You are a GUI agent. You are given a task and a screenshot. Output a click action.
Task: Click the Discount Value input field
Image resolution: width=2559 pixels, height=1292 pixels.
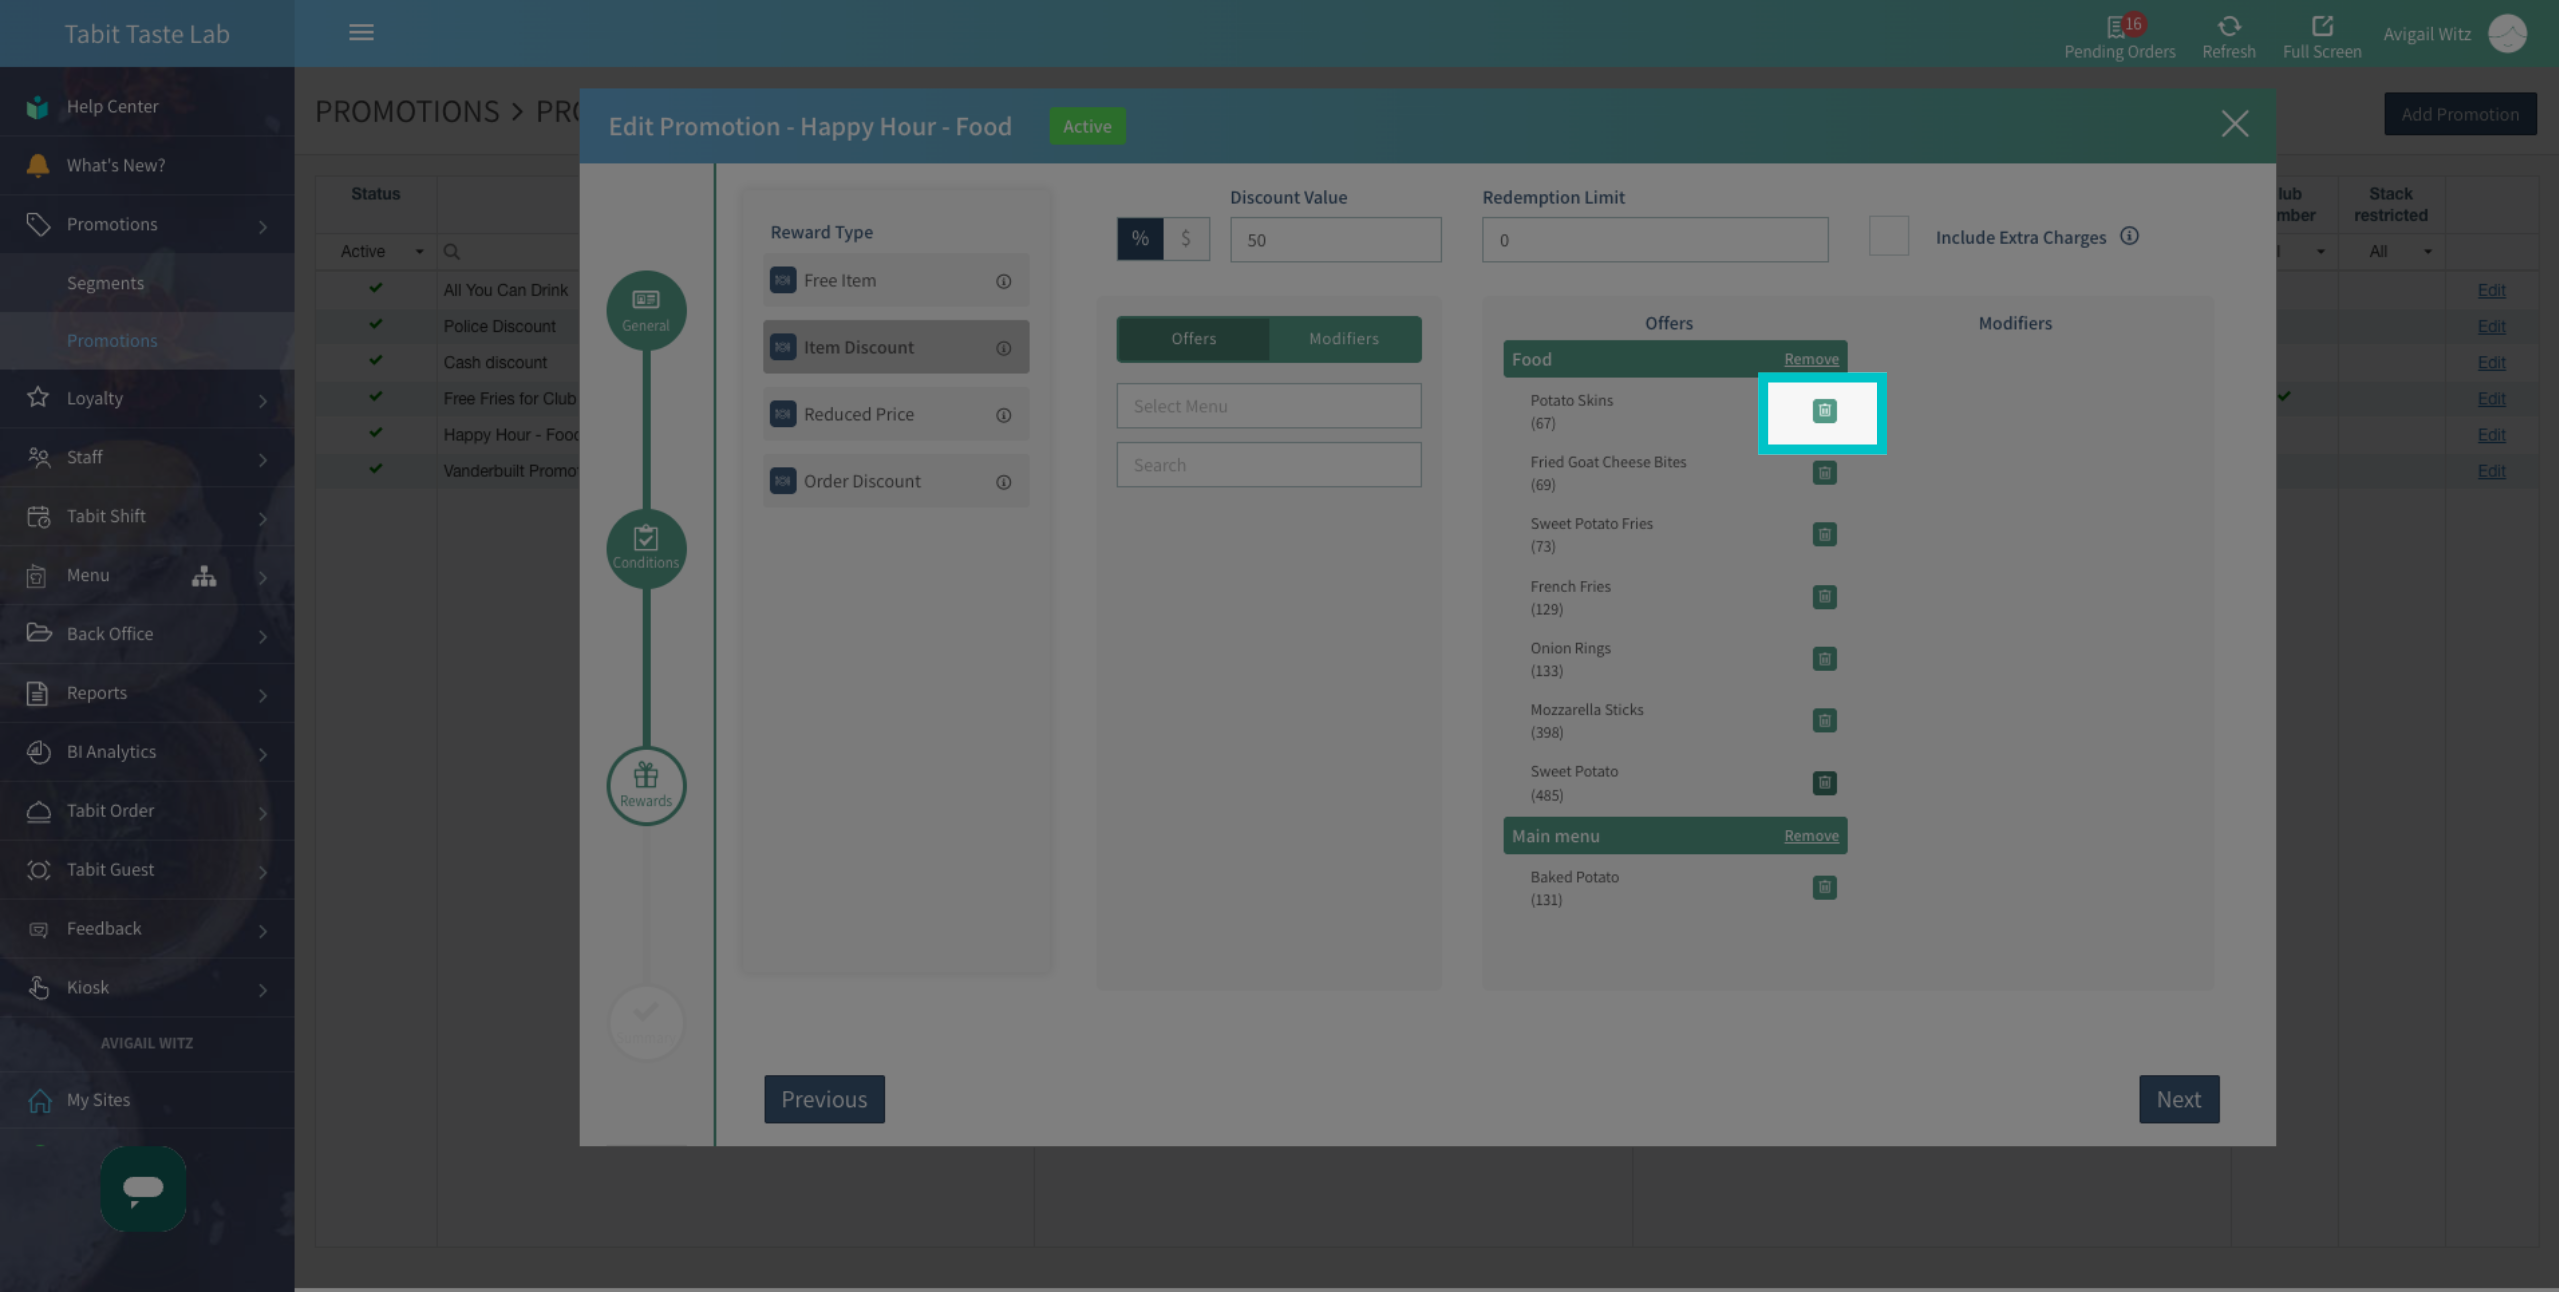(x=1335, y=240)
